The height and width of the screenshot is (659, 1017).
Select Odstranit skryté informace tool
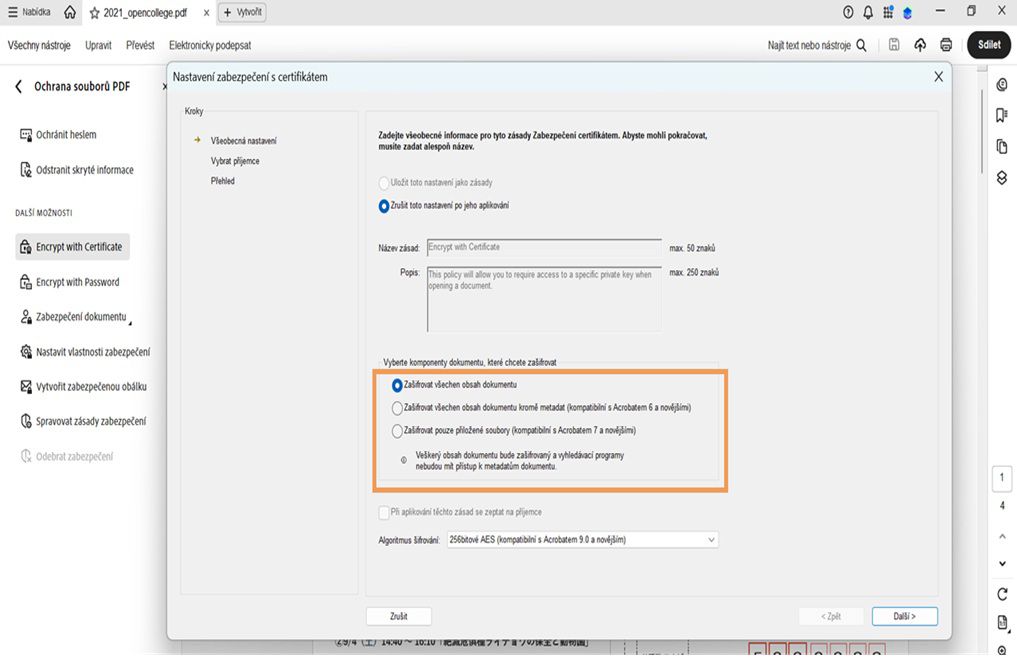[77, 170]
